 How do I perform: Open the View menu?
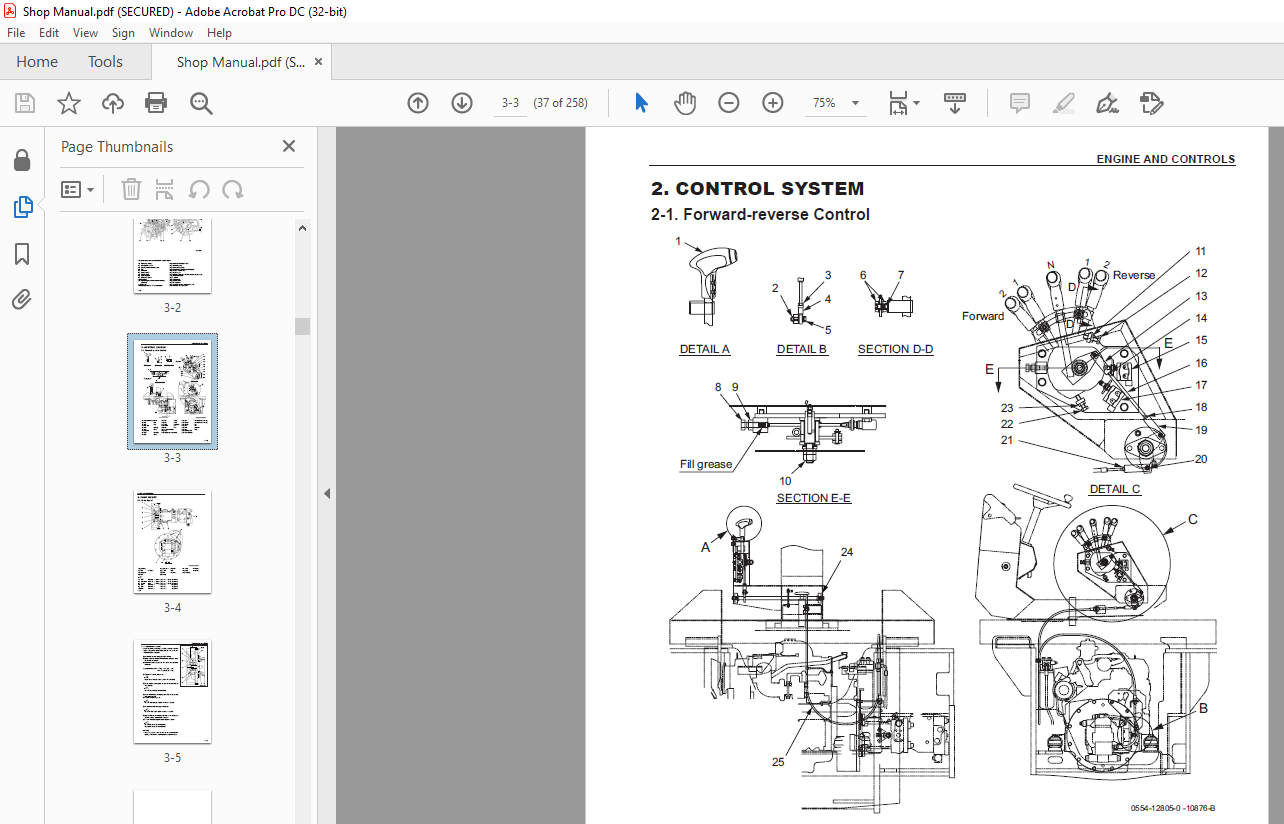[85, 33]
